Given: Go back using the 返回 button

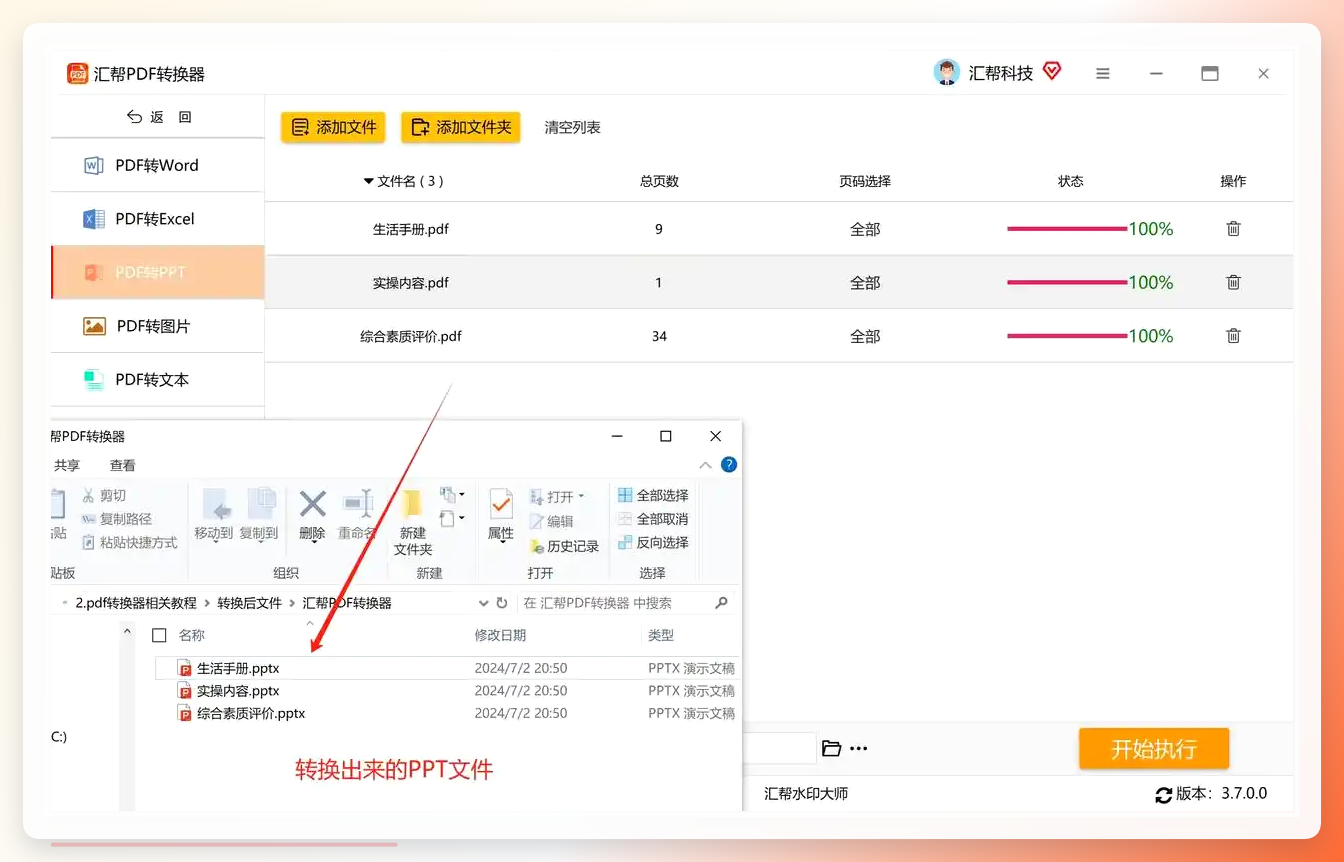Looking at the screenshot, I should [x=158, y=117].
